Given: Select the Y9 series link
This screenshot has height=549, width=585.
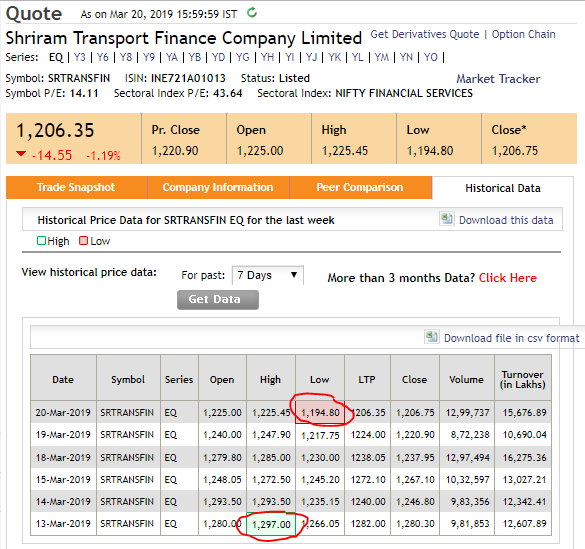Looking at the screenshot, I should pos(149,57).
